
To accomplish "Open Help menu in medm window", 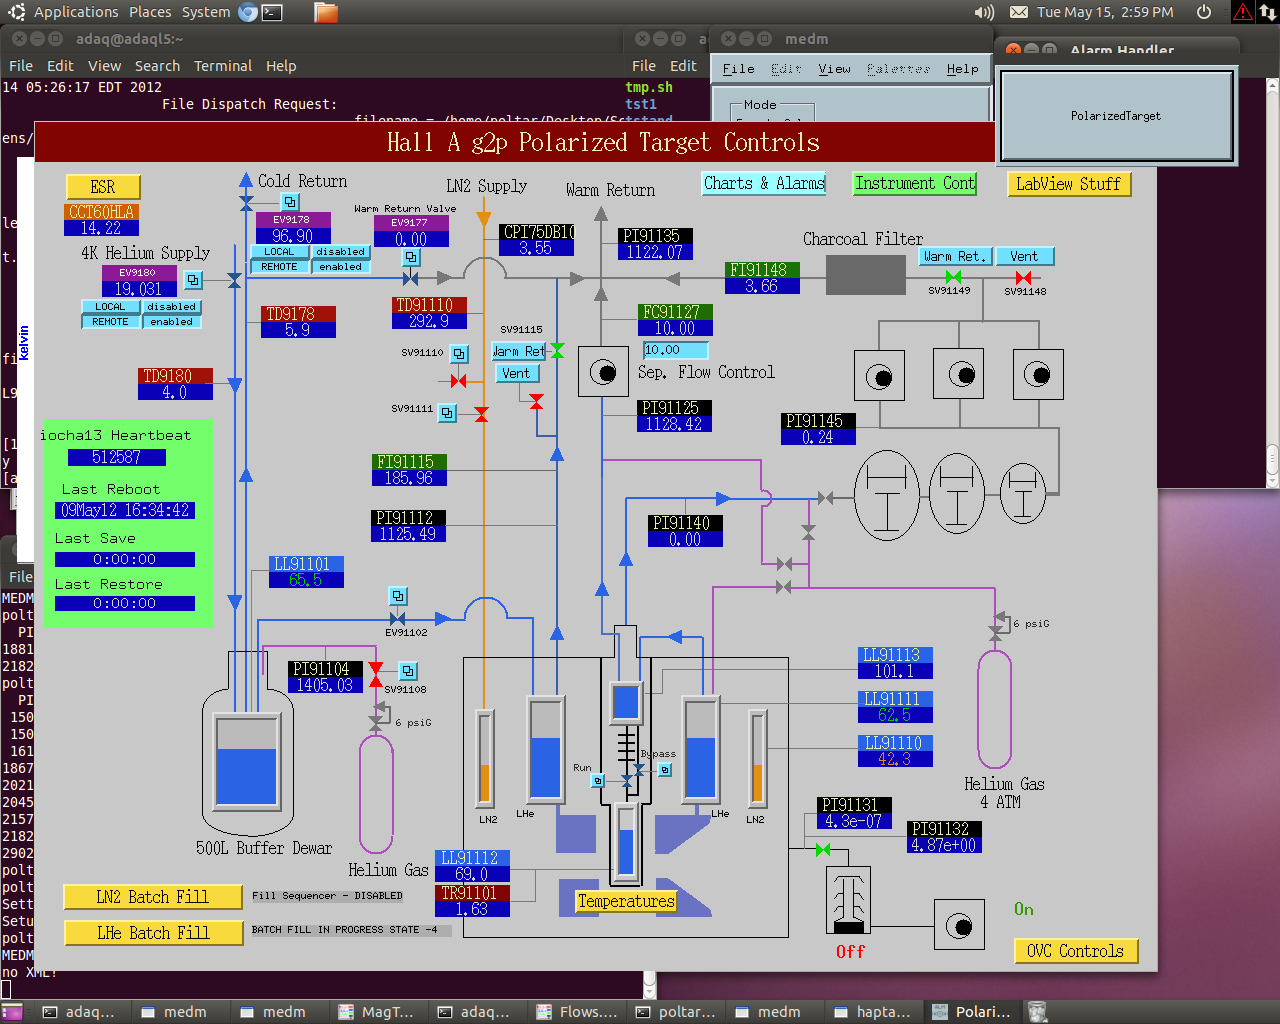I will [962, 69].
